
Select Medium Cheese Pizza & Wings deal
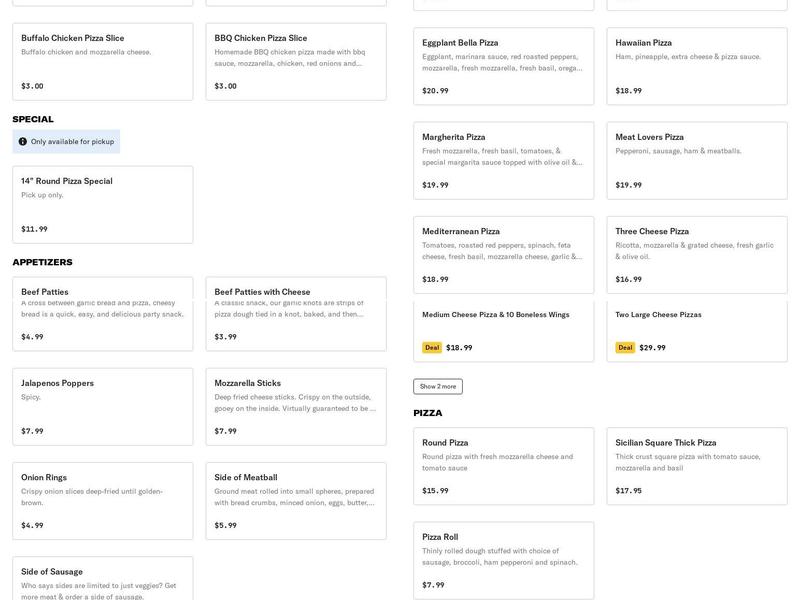(503, 330)
